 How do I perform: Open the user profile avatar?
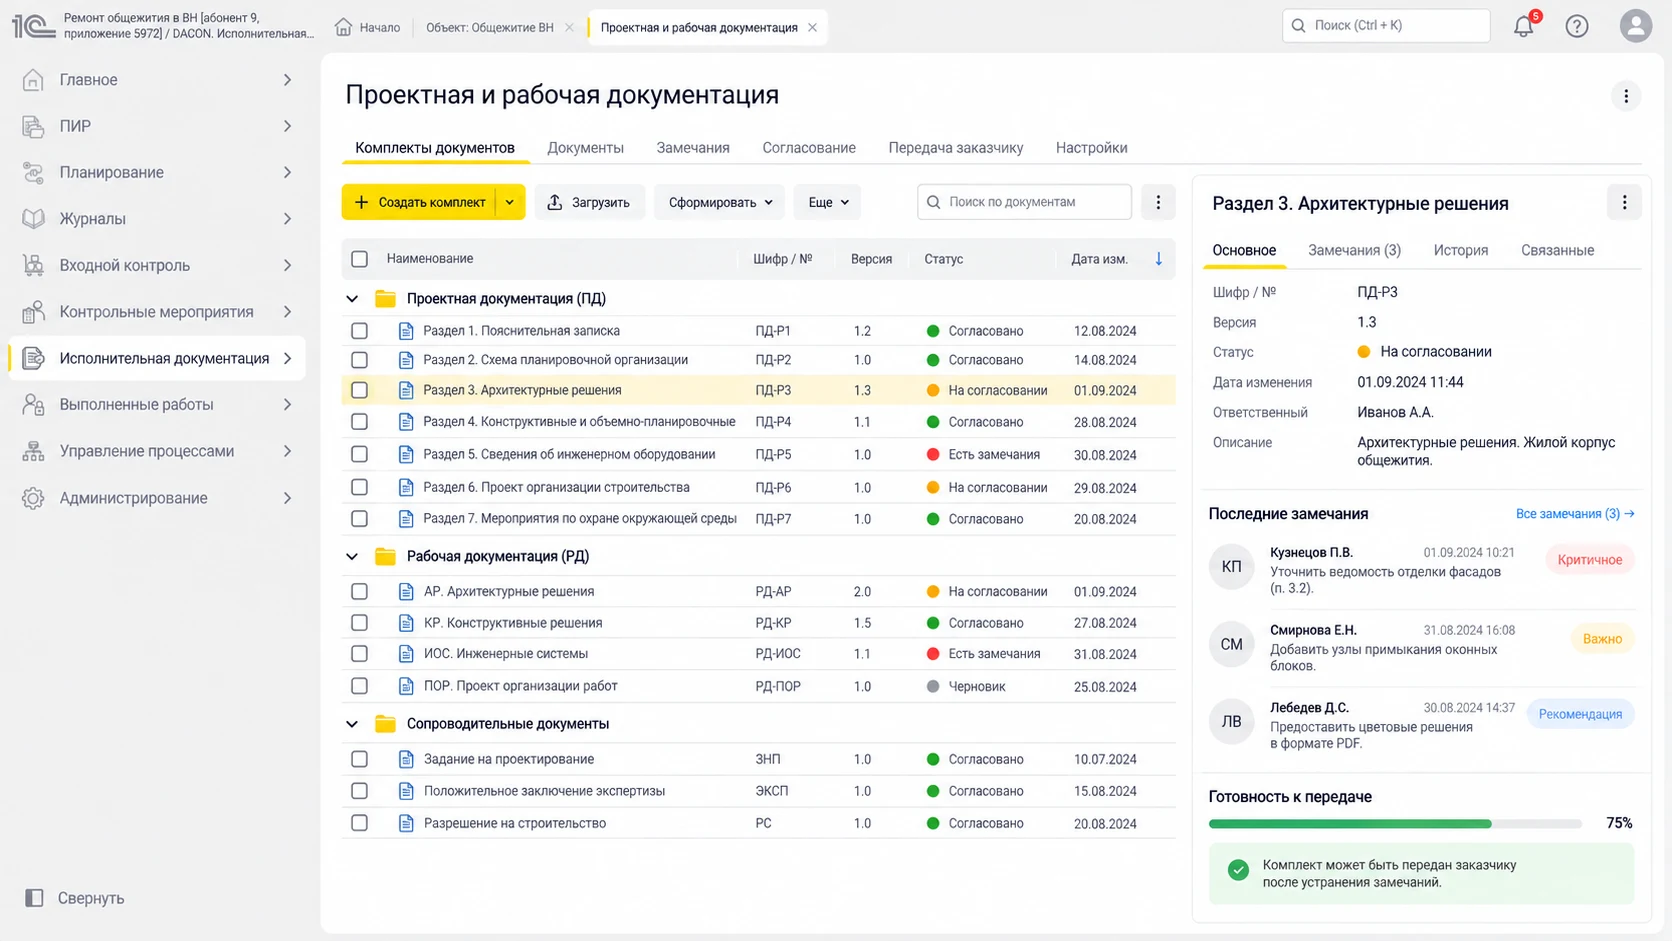point(1636,26)
